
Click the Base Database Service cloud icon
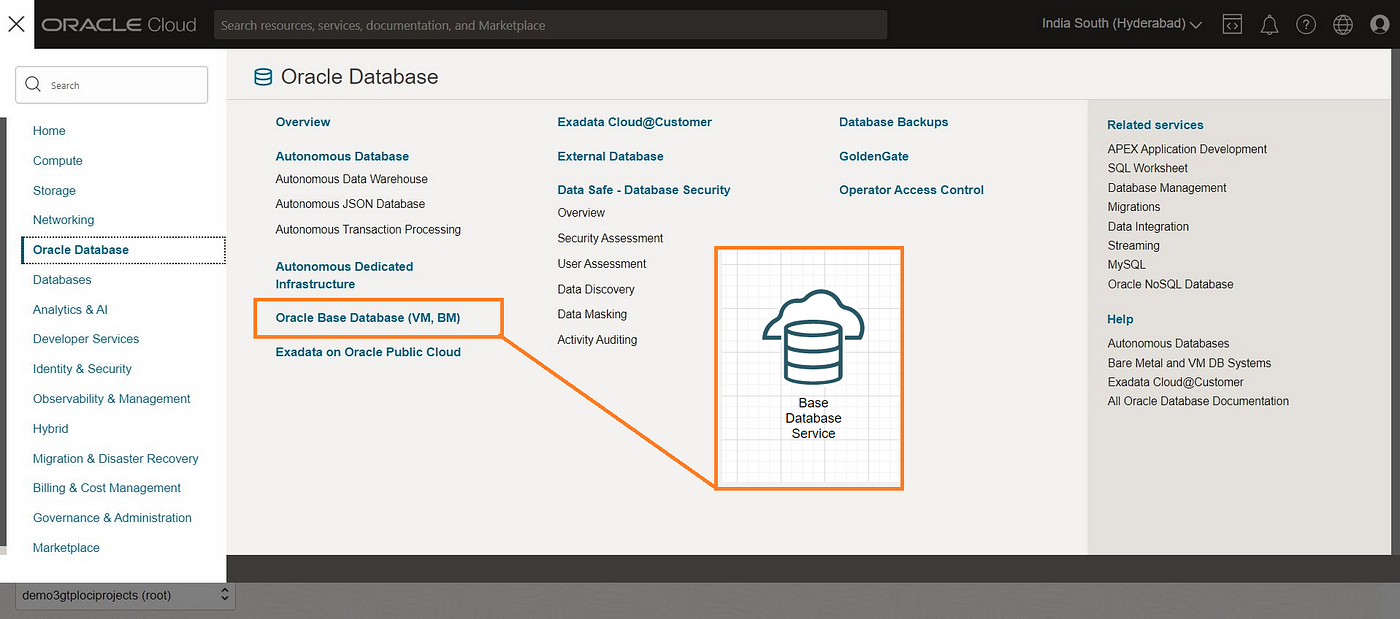click(812, 338)
